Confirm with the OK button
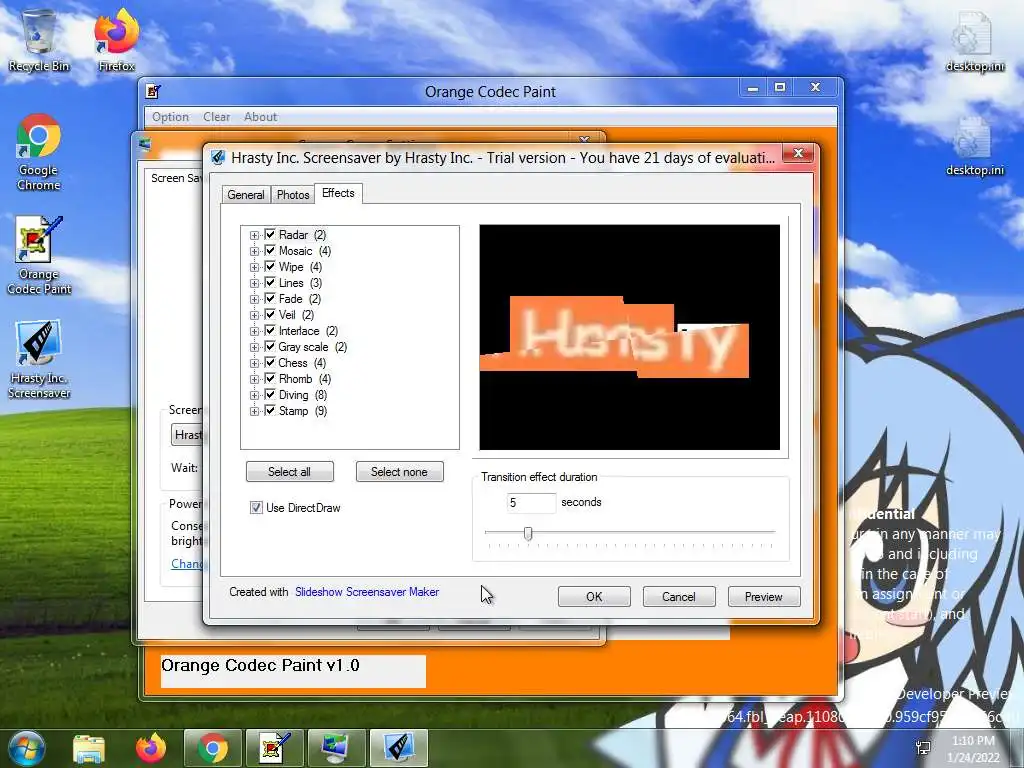 pos(594,596)
